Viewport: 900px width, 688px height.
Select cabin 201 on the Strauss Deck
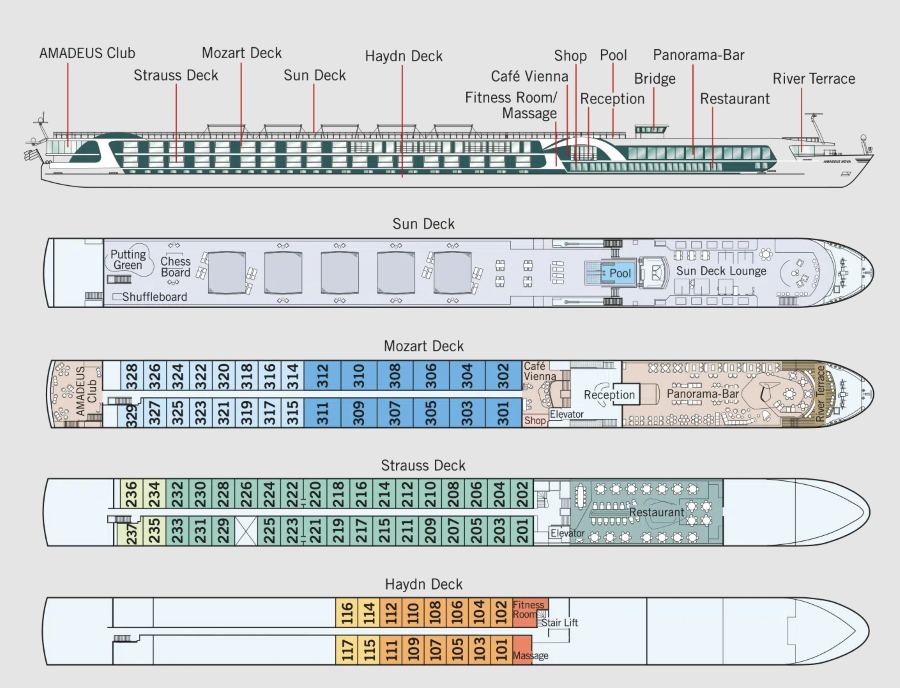[522, 530]
